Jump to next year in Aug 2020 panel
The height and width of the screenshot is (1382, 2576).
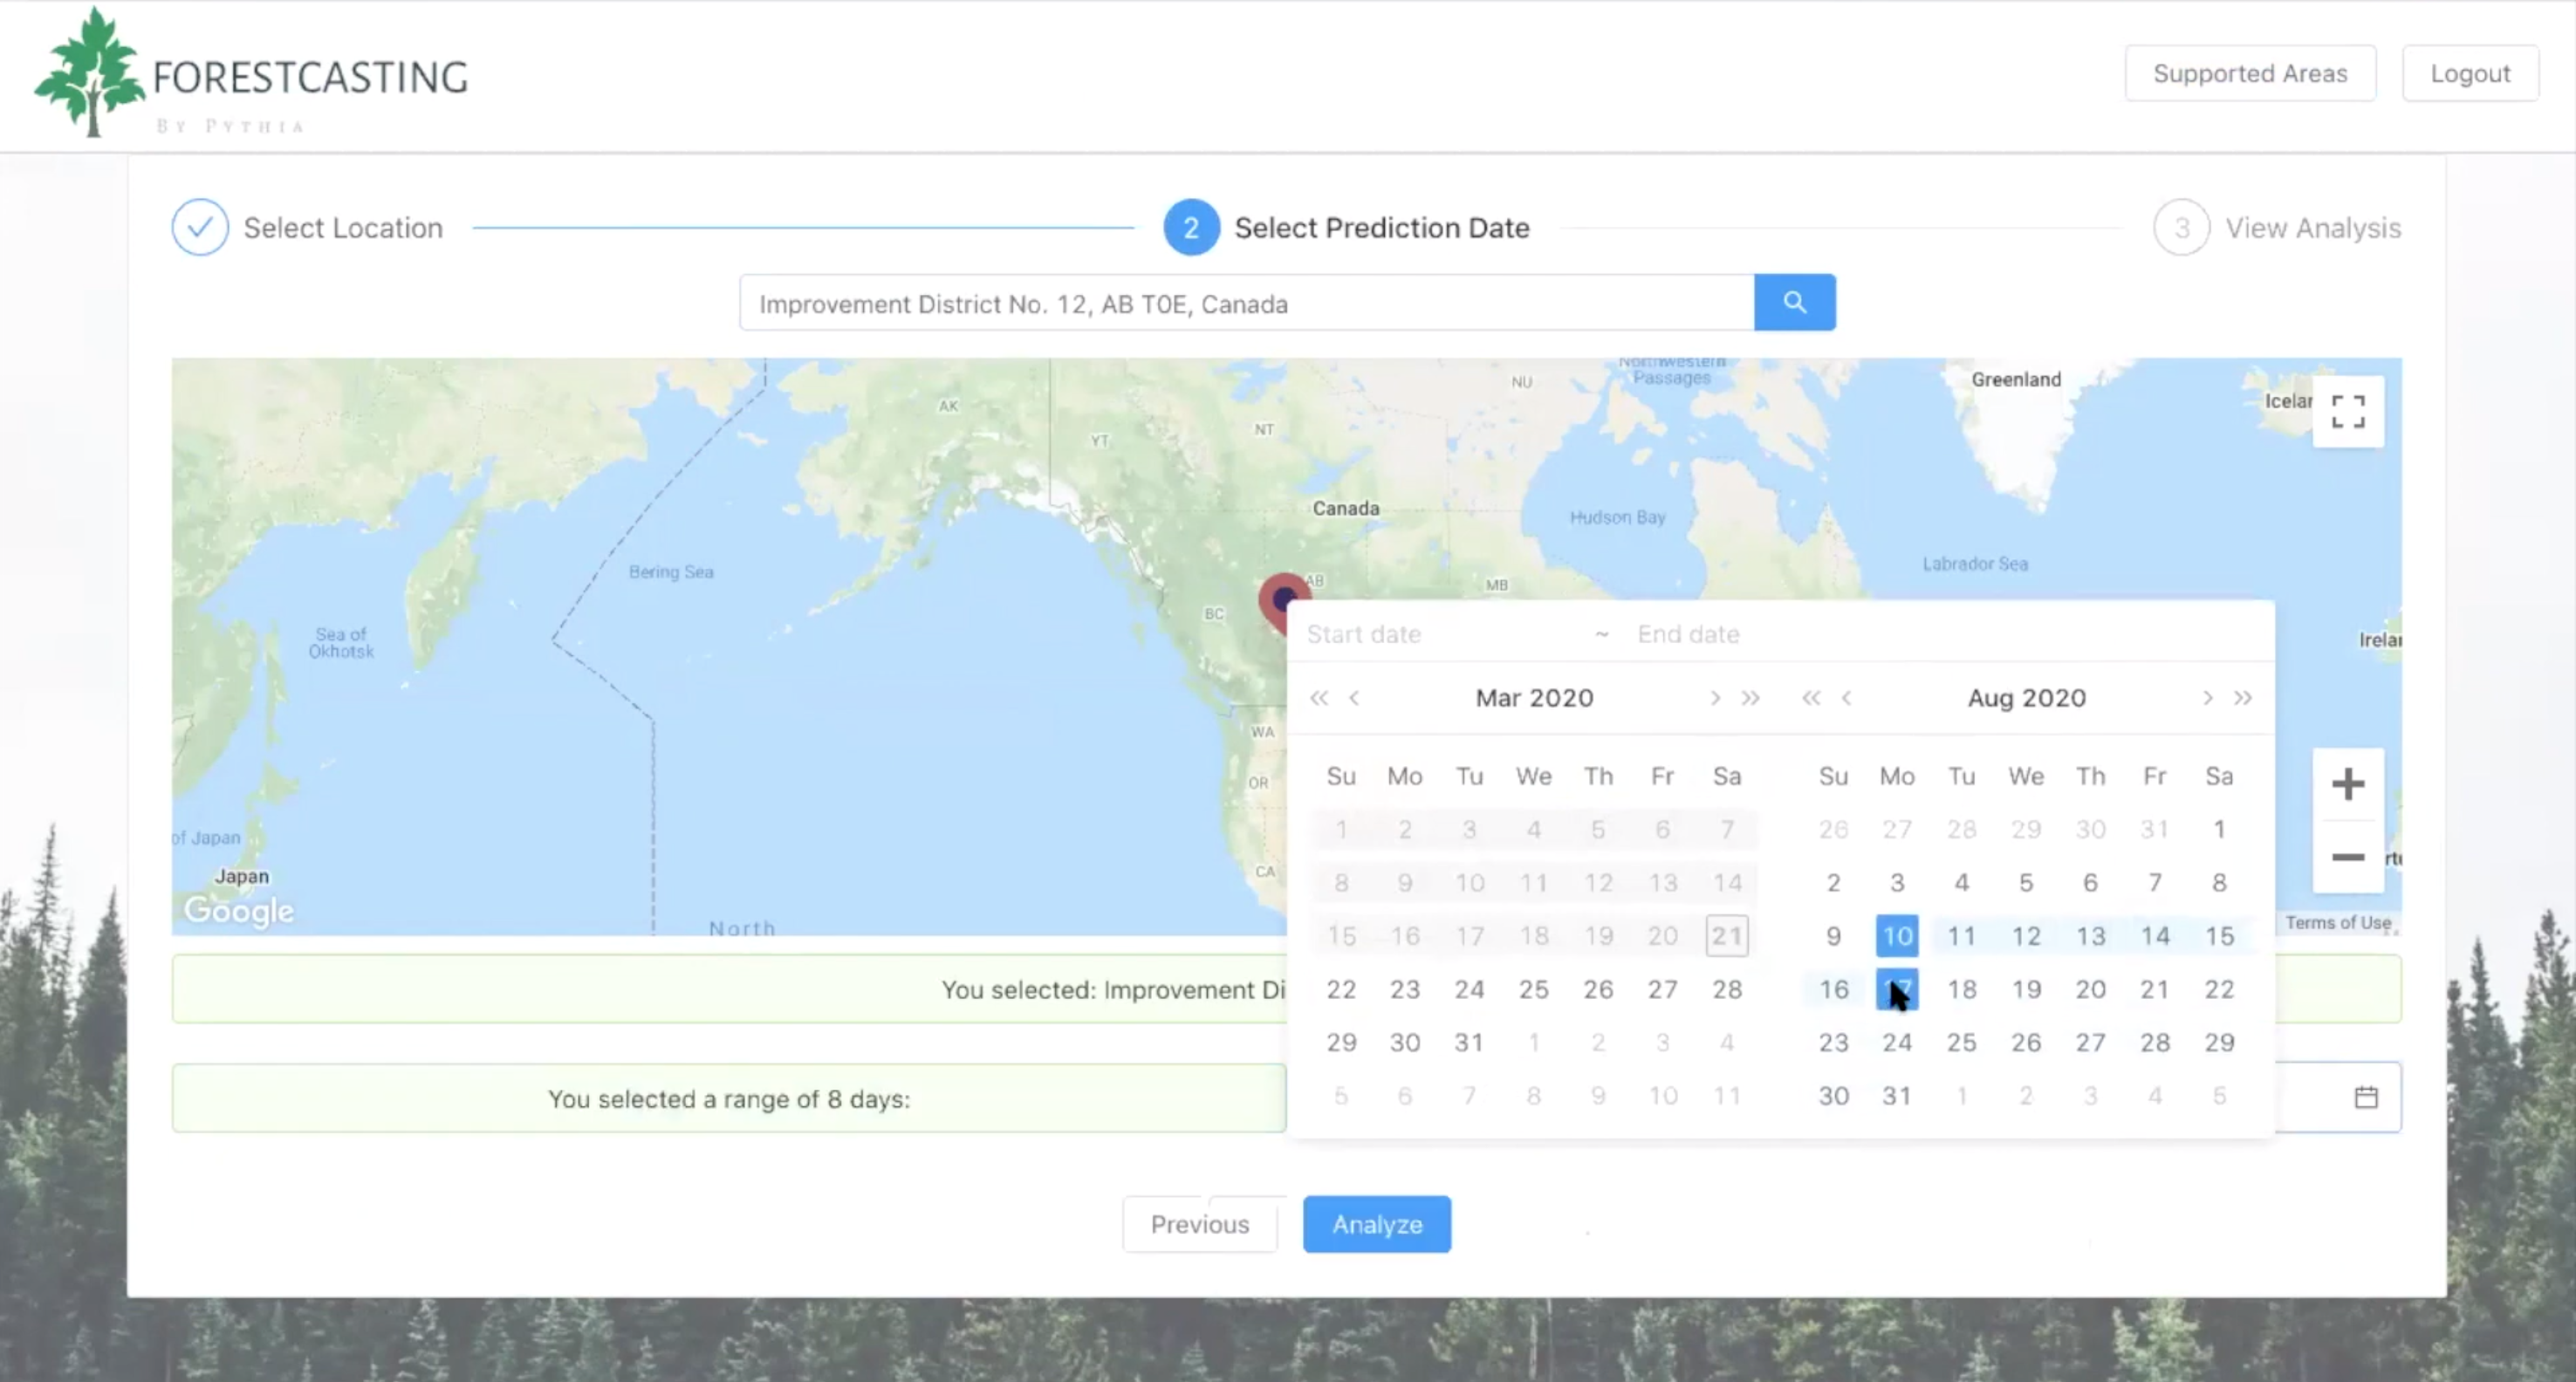pos(2243,698)
